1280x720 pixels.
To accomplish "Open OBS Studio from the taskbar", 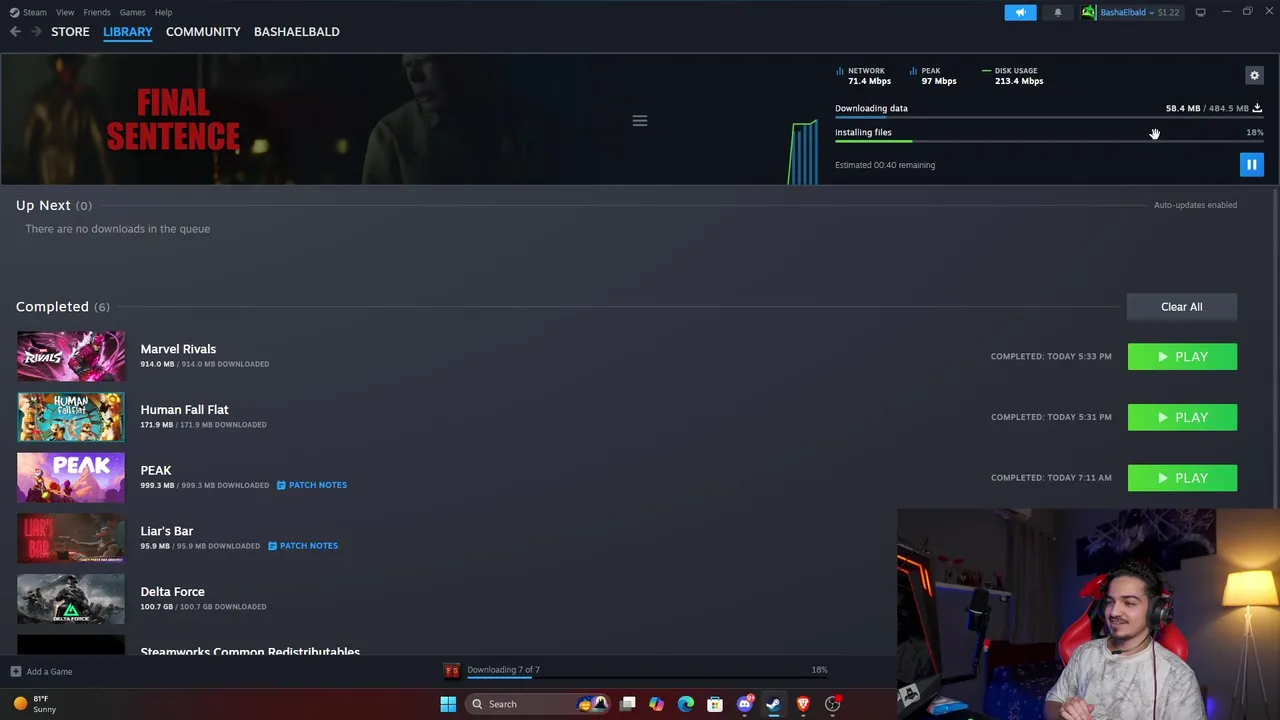I will point(832,704).
